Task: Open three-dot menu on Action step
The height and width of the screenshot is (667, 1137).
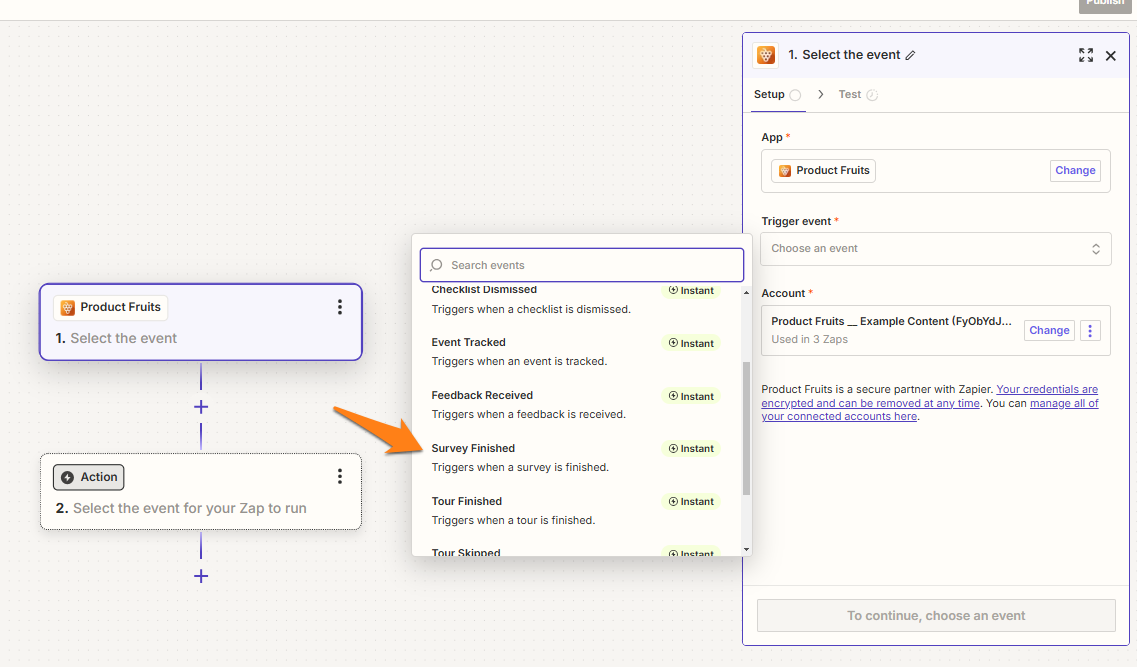Action: (x=340, y=476)
